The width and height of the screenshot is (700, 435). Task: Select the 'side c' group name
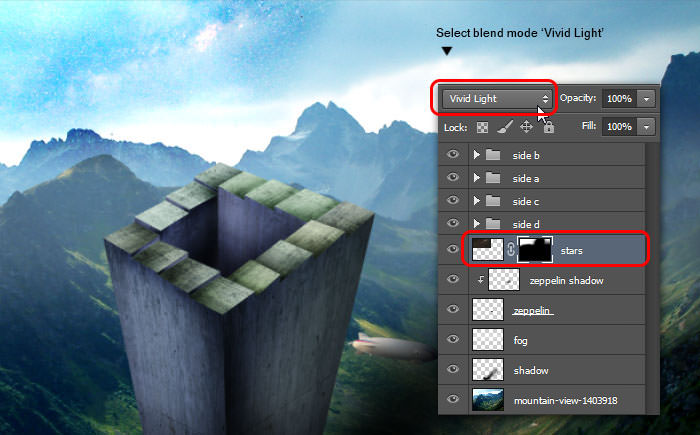click(x=526, y=201)
